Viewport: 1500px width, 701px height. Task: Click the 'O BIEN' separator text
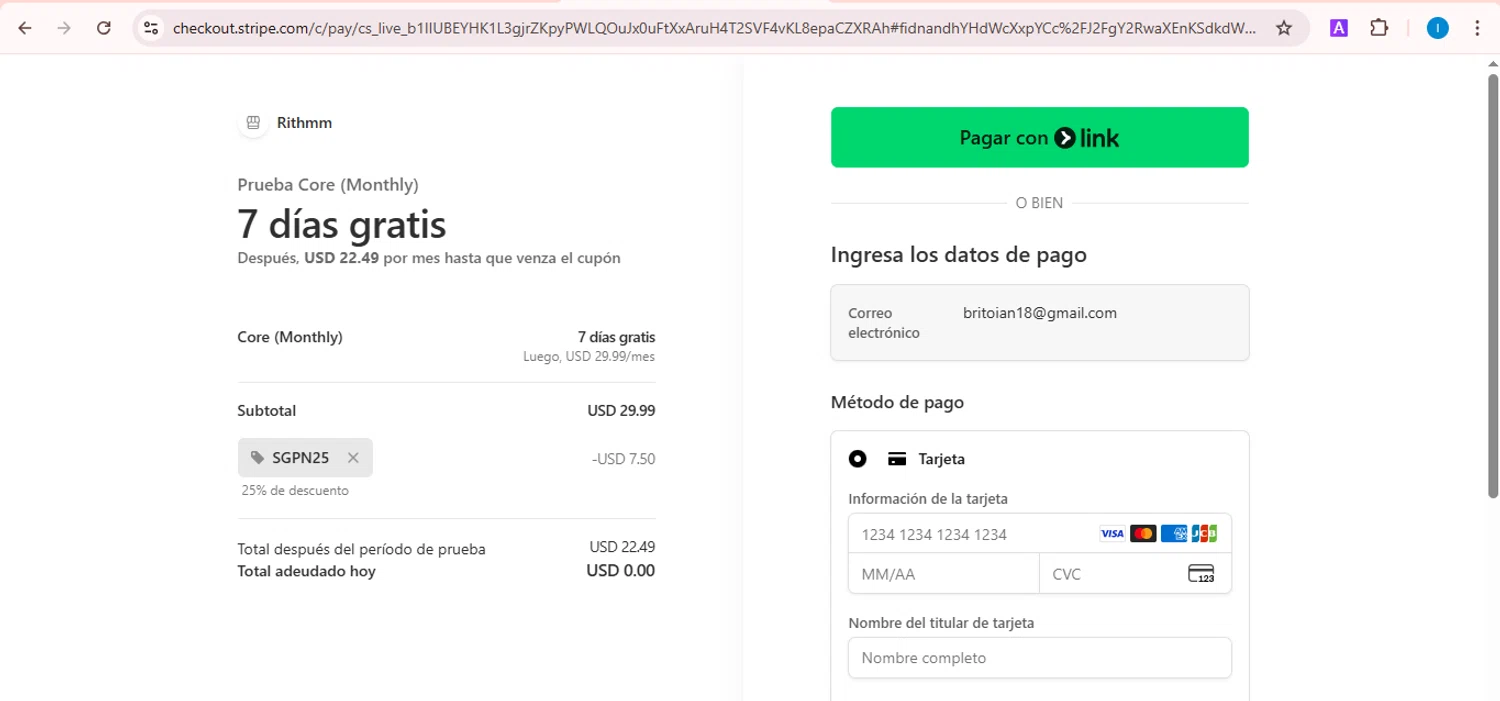[x=1039, y=203]
